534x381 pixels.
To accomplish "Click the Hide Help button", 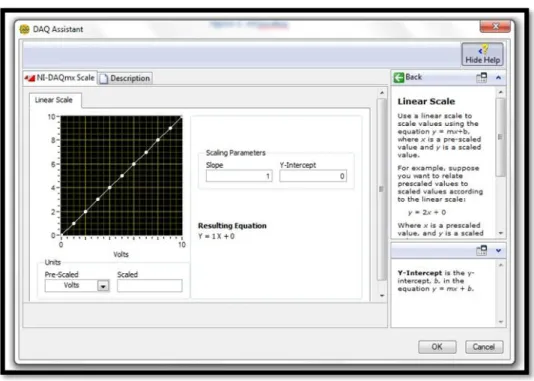I will pos(482,54).
